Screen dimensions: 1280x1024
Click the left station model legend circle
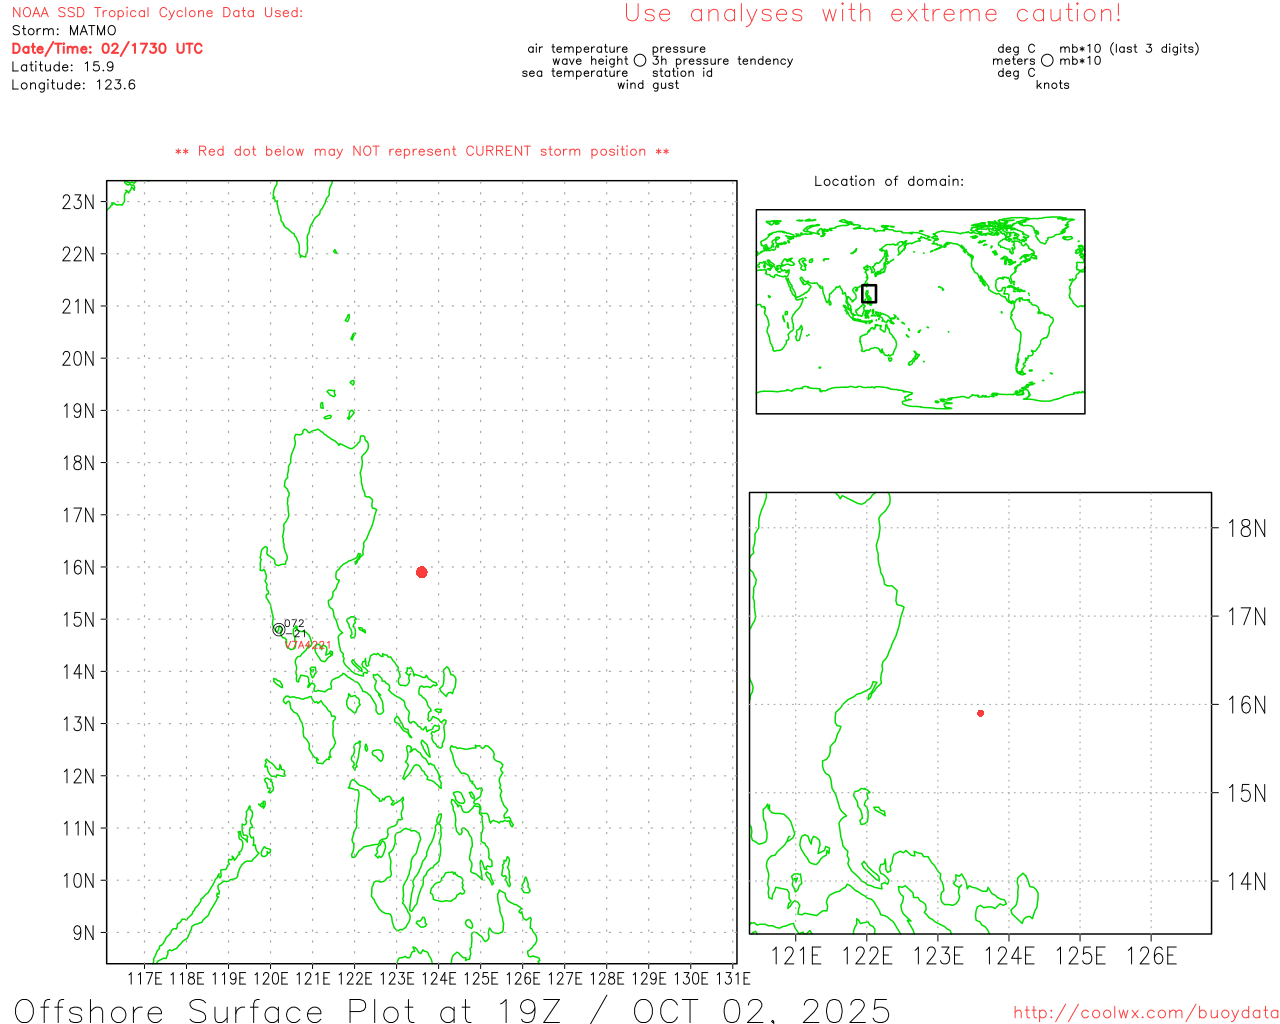[x=640, y=61]
